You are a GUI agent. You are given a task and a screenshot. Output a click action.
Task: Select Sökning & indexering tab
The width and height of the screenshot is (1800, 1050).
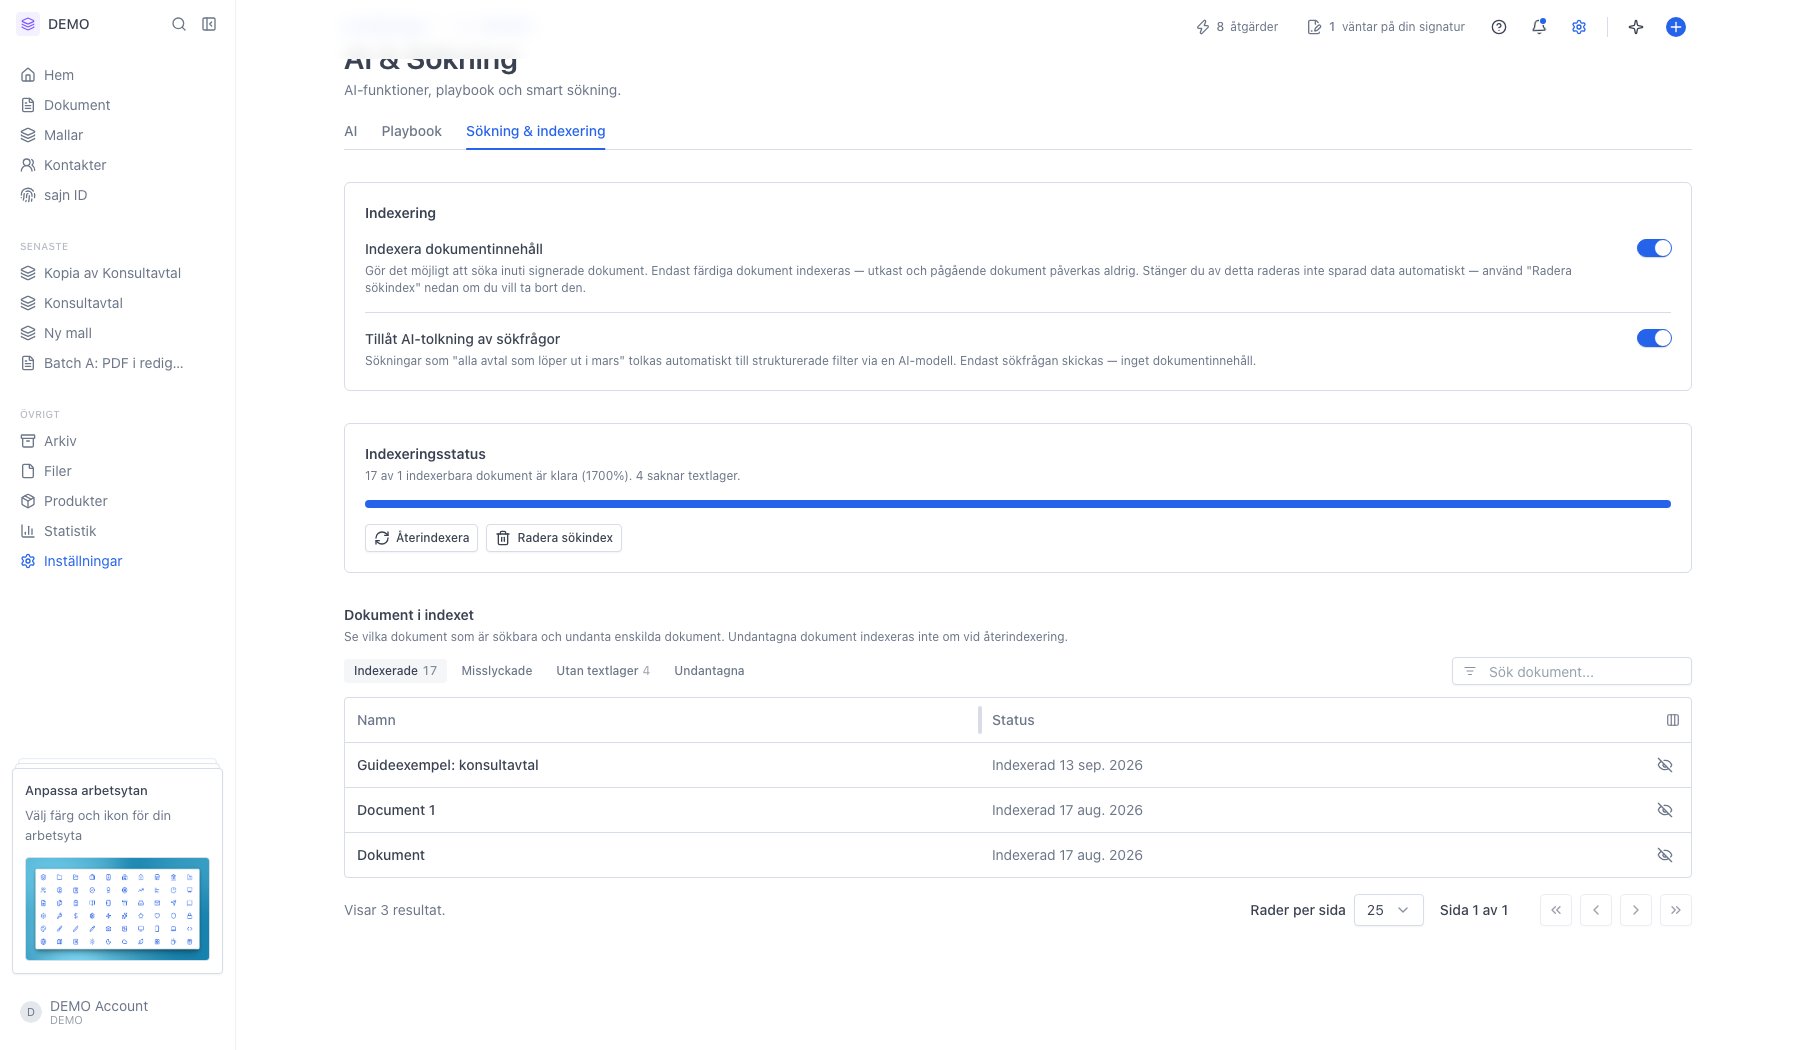[x=535, y=131]
